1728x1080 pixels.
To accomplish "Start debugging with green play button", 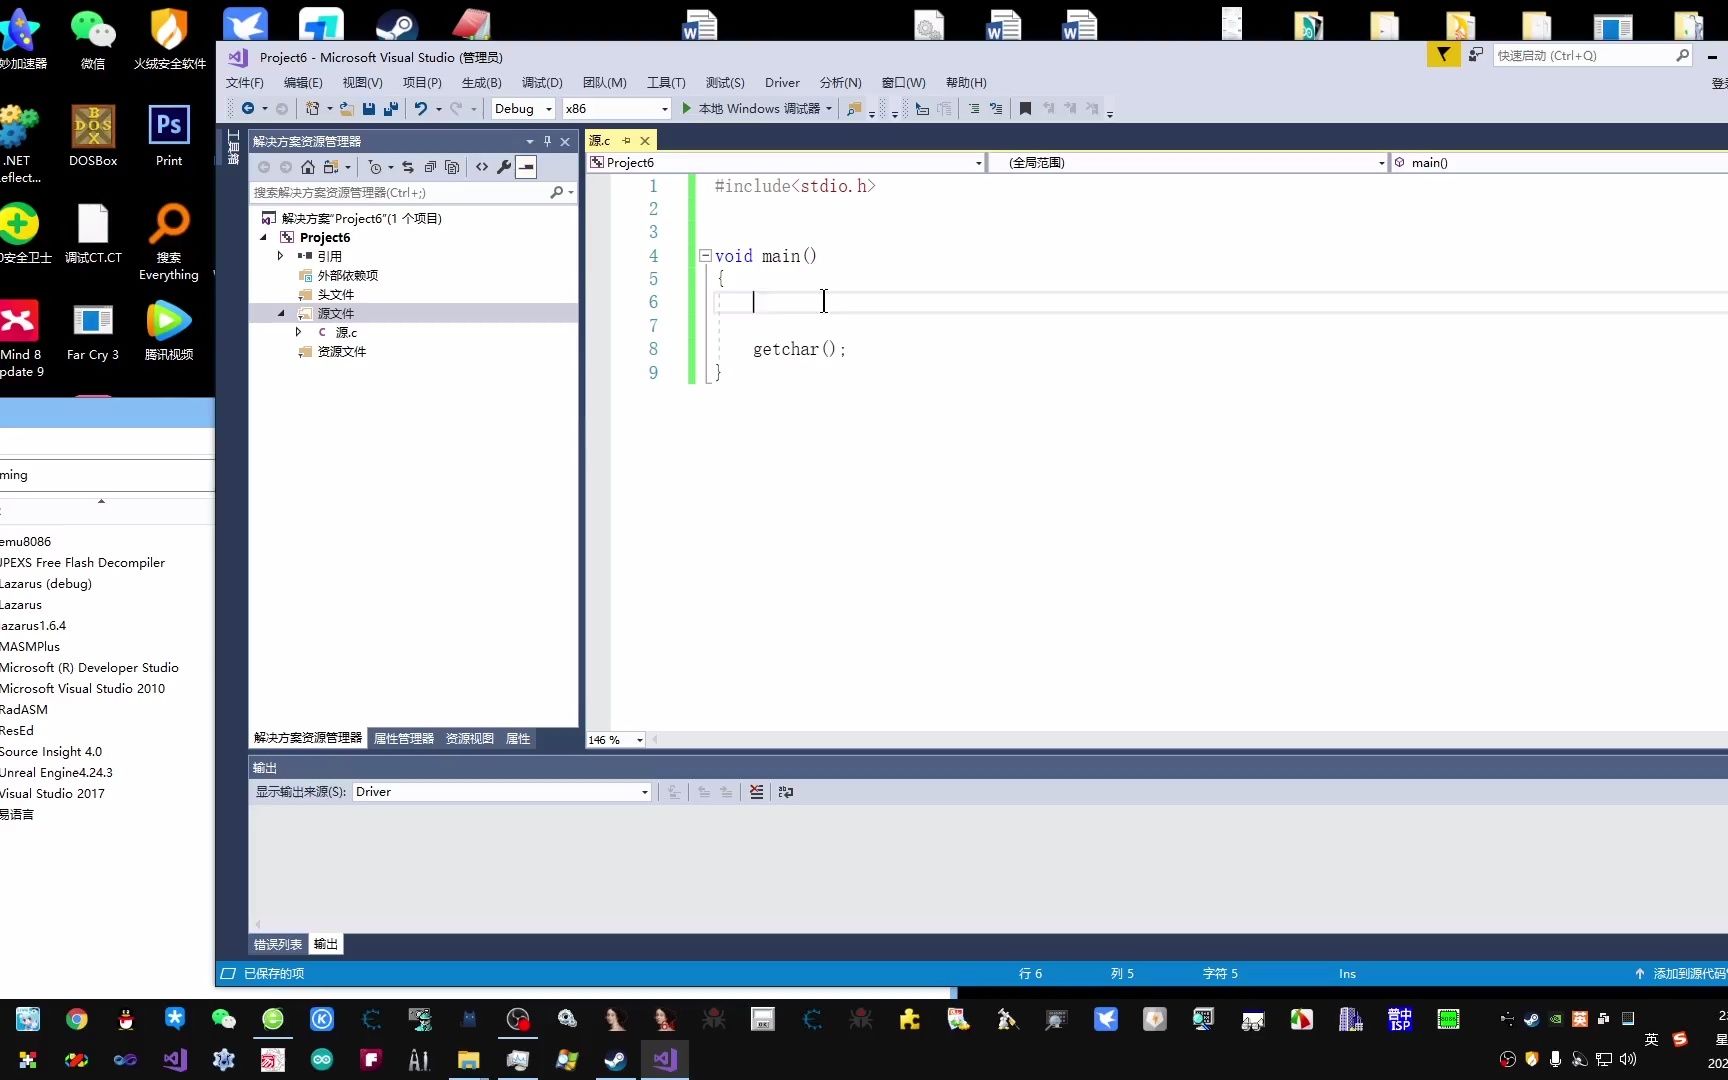I will (687, 108).
